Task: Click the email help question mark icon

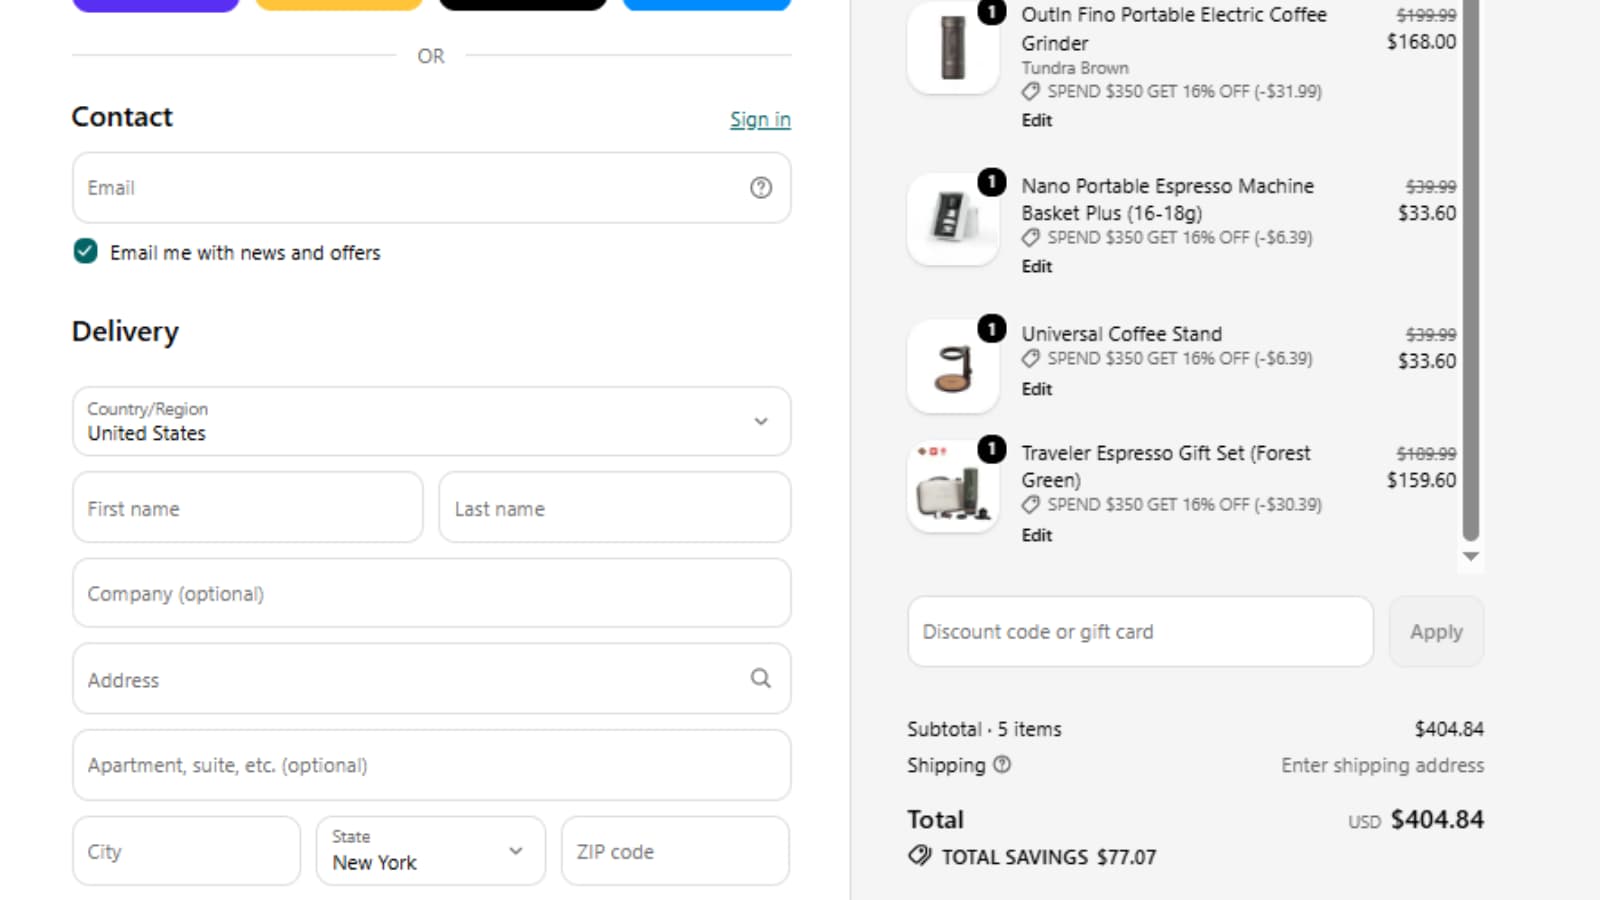Action: tap(761, 188)
